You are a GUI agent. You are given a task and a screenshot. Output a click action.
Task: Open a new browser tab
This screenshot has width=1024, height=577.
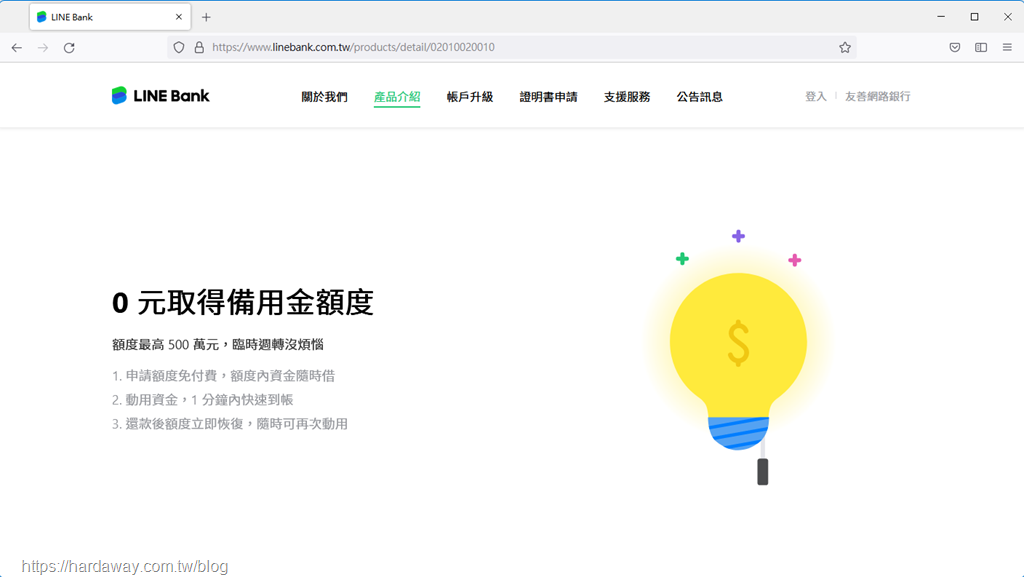(x=206, y=17)
